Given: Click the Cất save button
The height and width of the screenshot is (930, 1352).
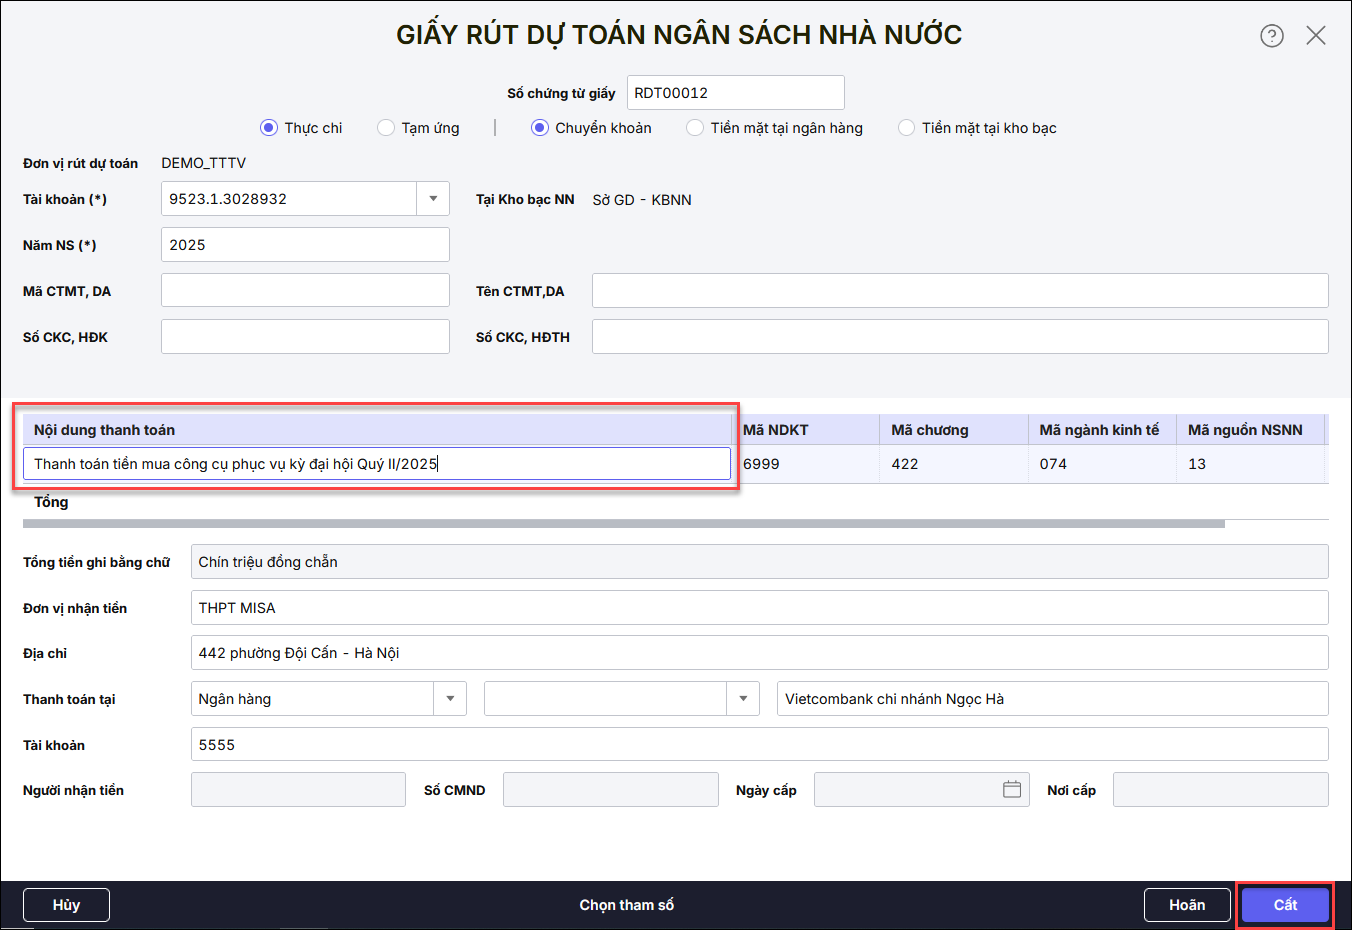Looking at the screenshot, I should 1285,905.
